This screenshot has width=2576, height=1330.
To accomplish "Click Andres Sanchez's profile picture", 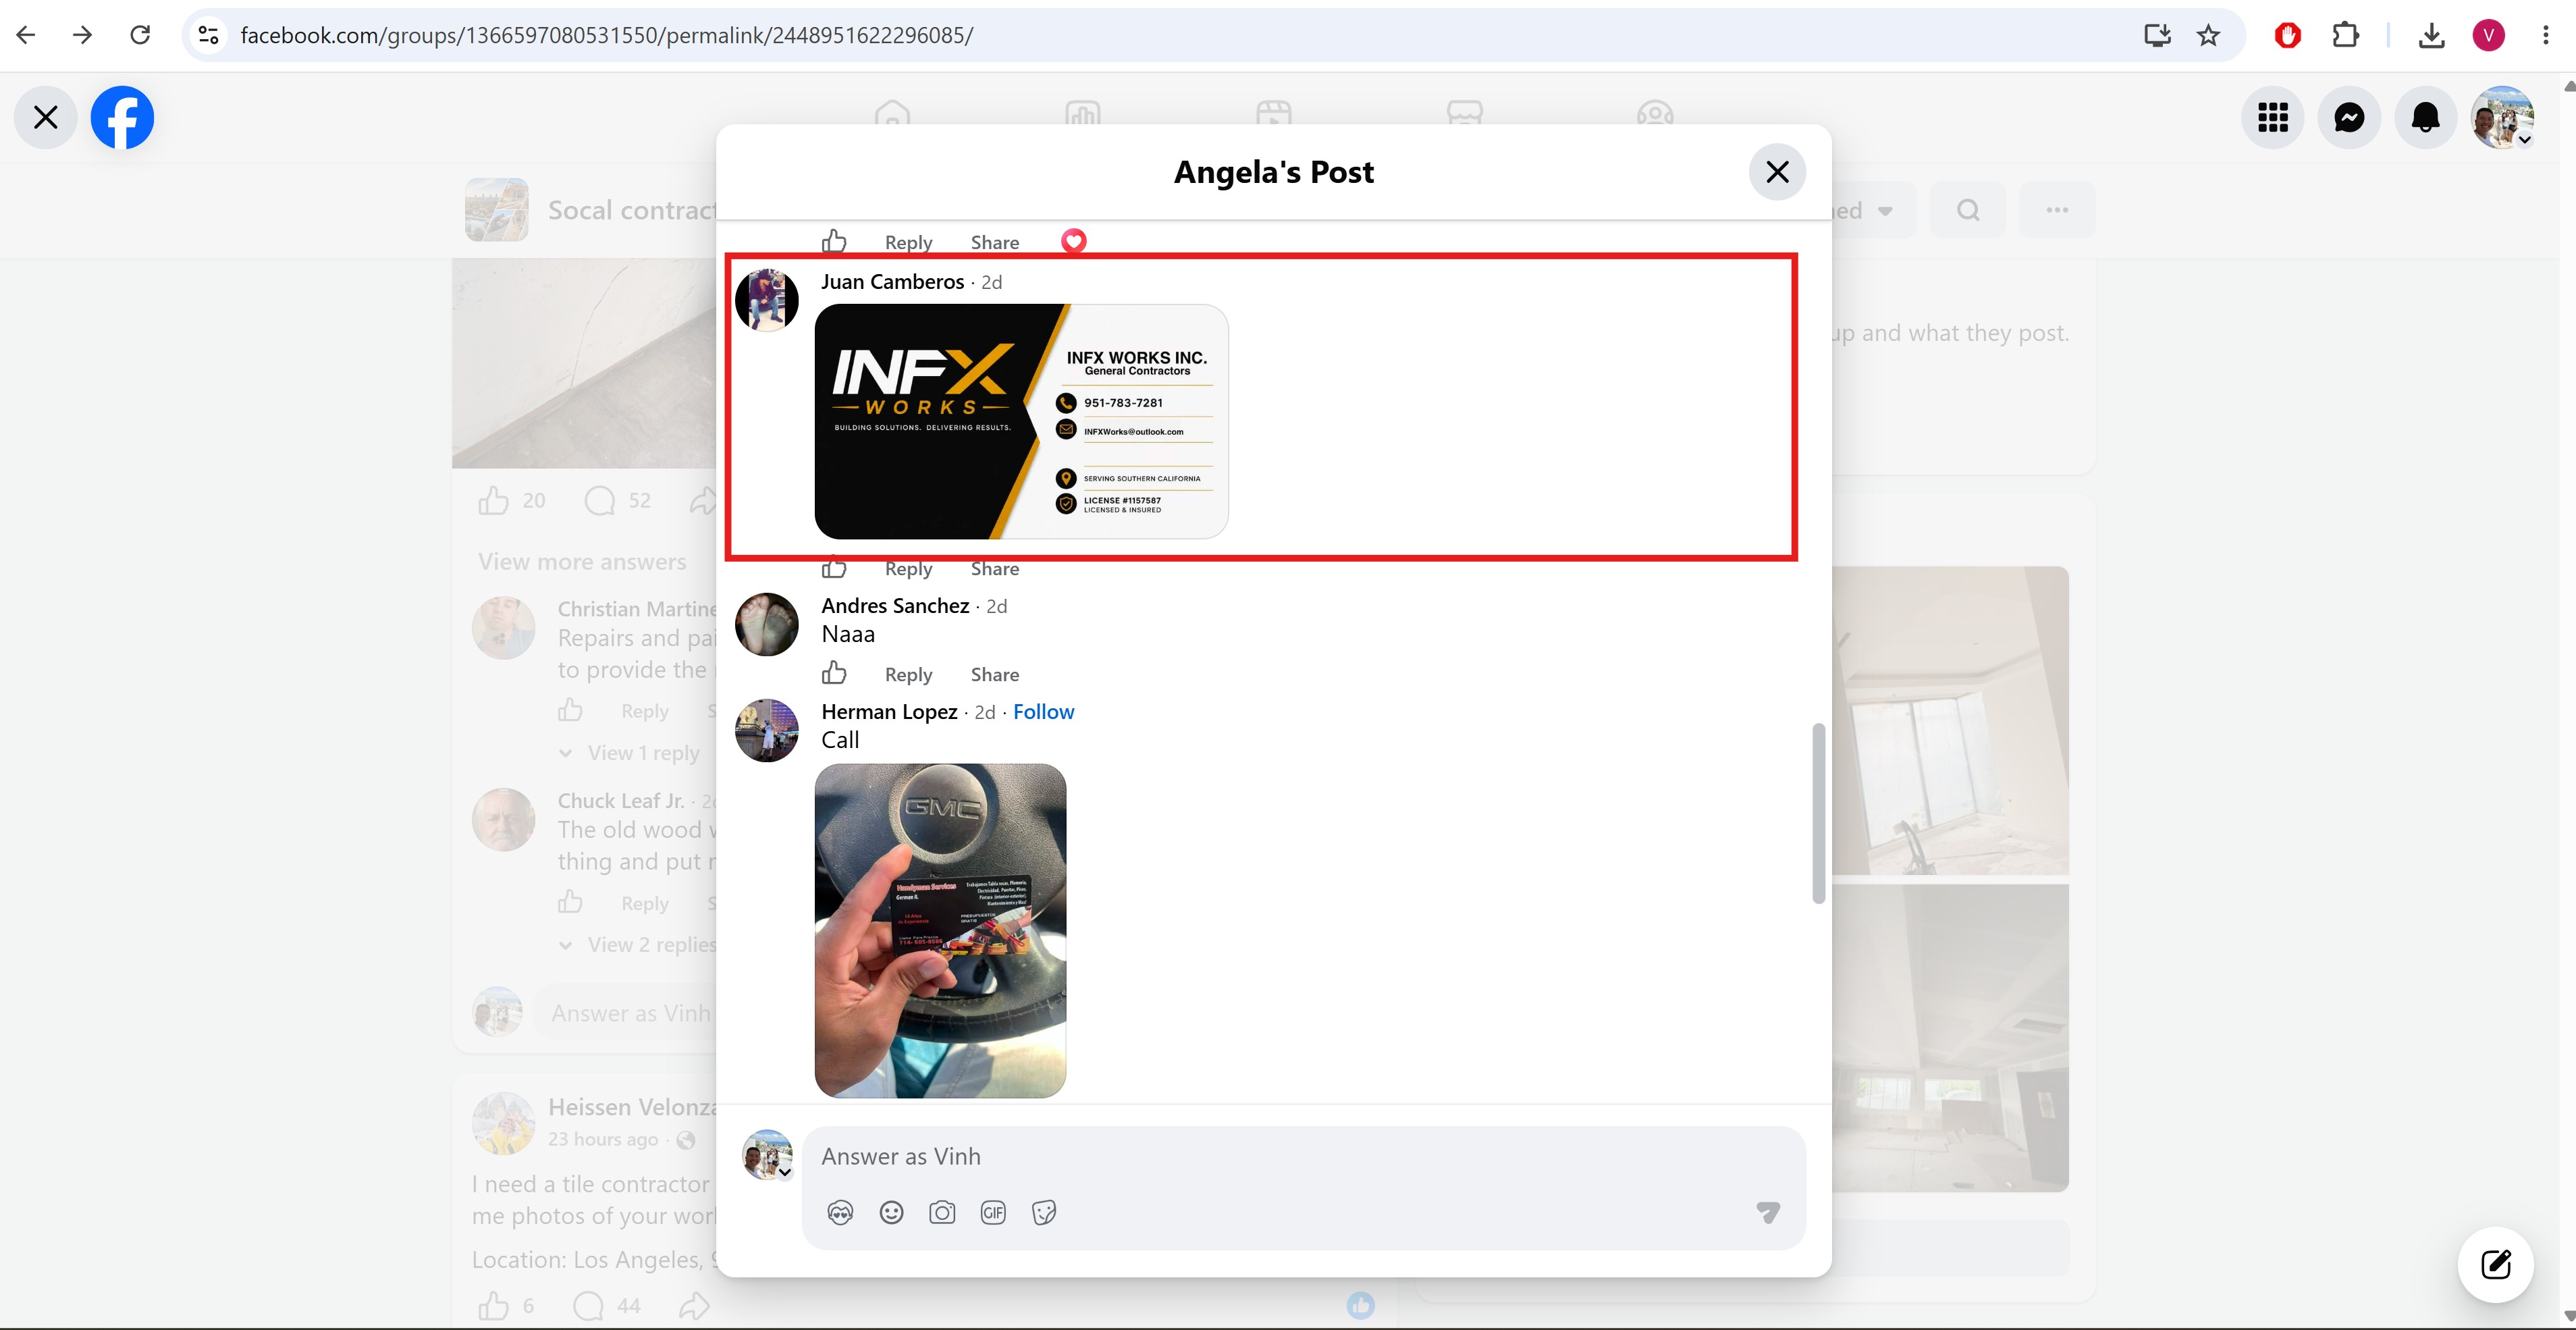I will pyautogui.click(x=767, y=624).
